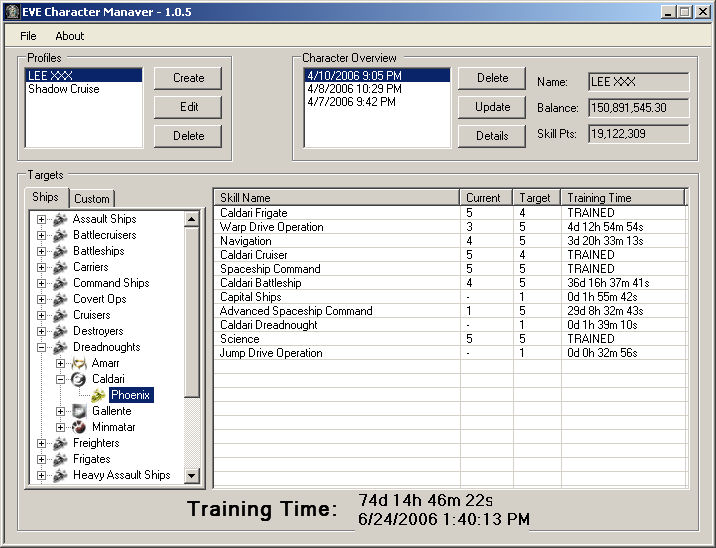Click the Assault Ships ship icon
The height and width of the screenshot is (548, 716).
pyautogui.click(x=60, y=219)
